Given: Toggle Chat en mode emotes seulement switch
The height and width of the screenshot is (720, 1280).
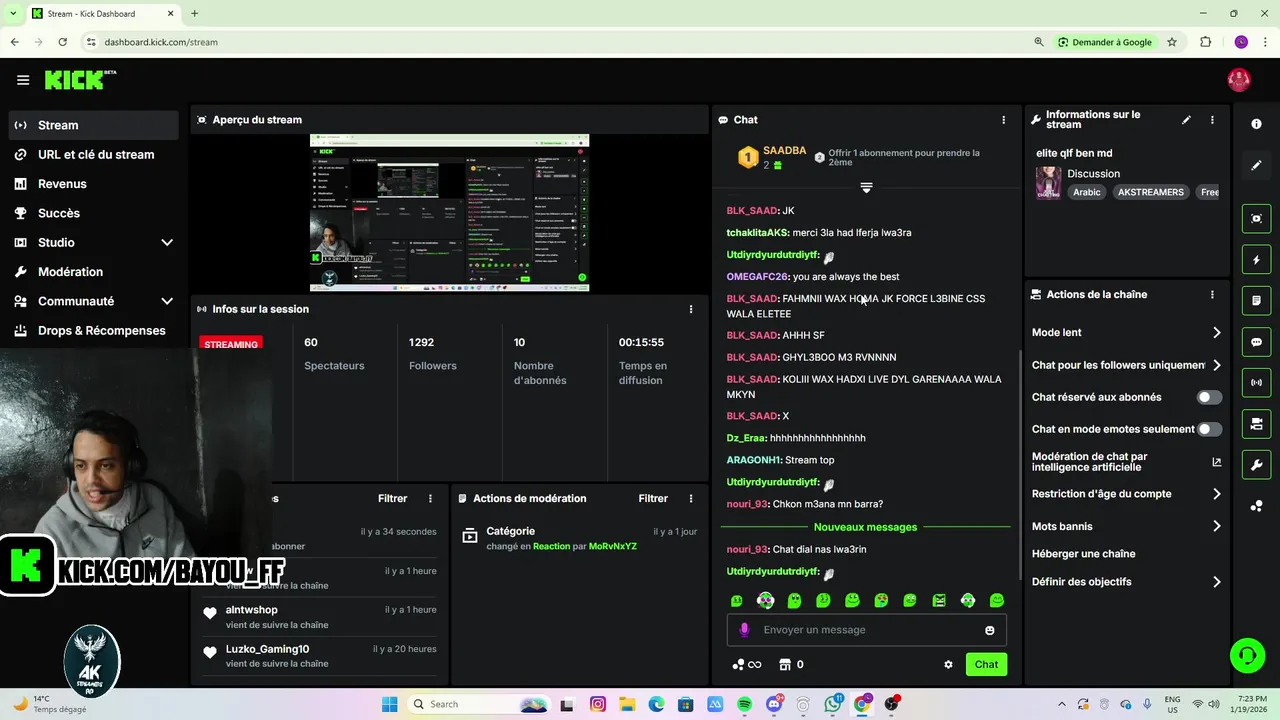Looking at the screenshot, I should 1210,429.
